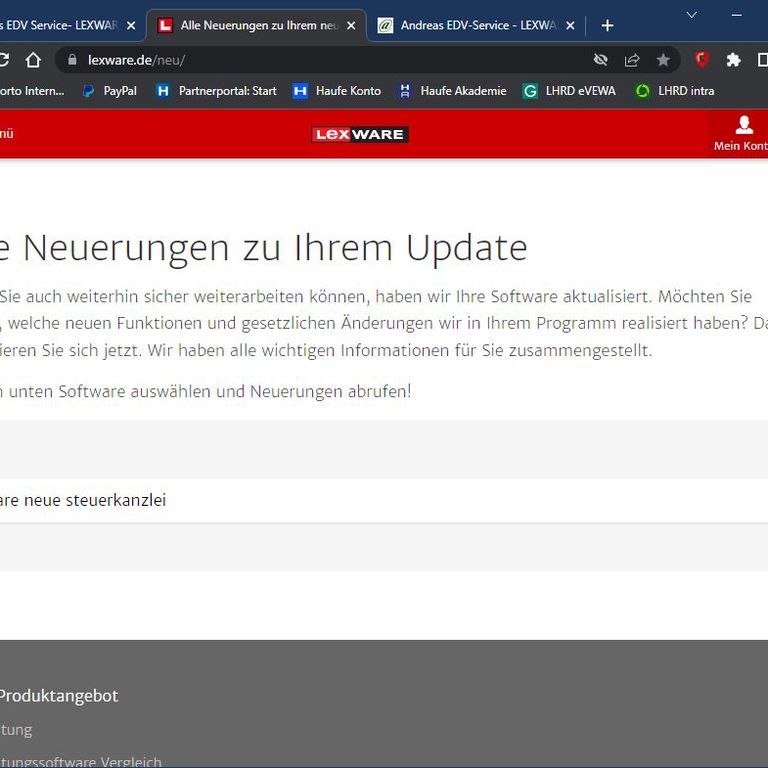The height and width of the screenshot is (768, 768).
Task: Click the 'Produktangebot' footer heading
Action: pyautogui.click(x=58, y=696)
